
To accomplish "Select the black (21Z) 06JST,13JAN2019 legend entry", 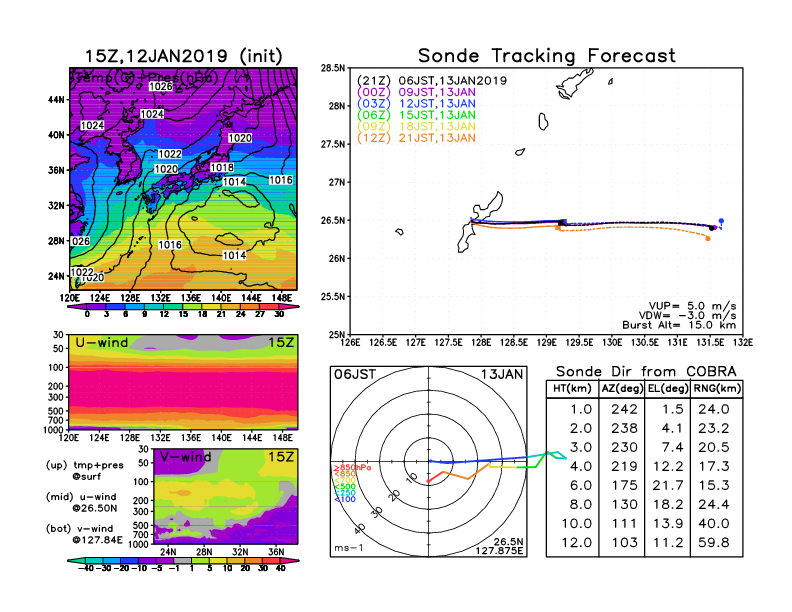I will click(431, 81).
